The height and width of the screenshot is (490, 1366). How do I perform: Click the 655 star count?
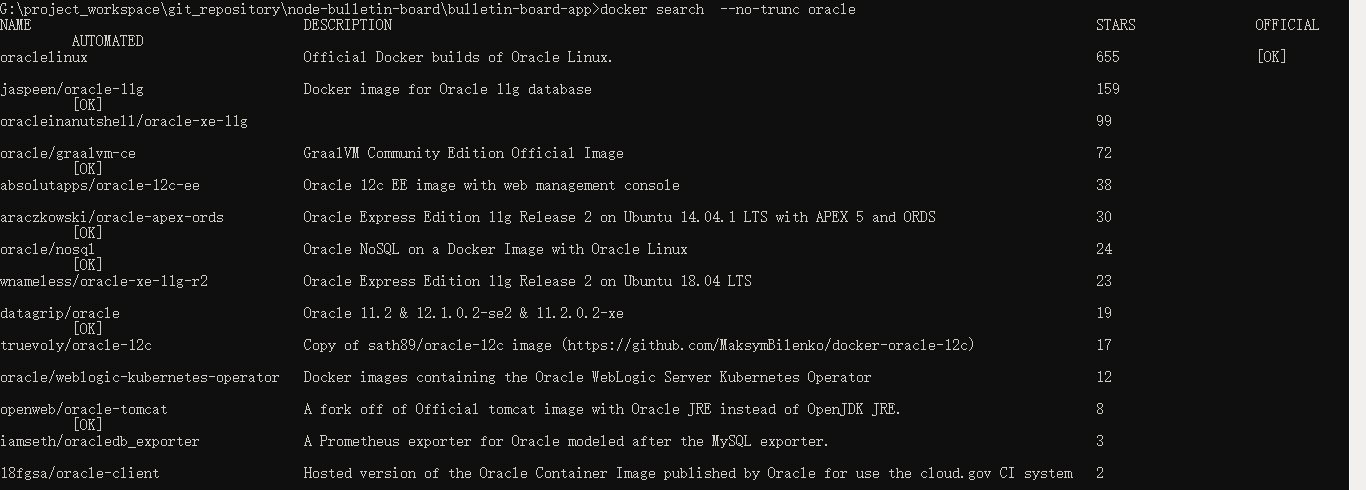pos(1107,57)
